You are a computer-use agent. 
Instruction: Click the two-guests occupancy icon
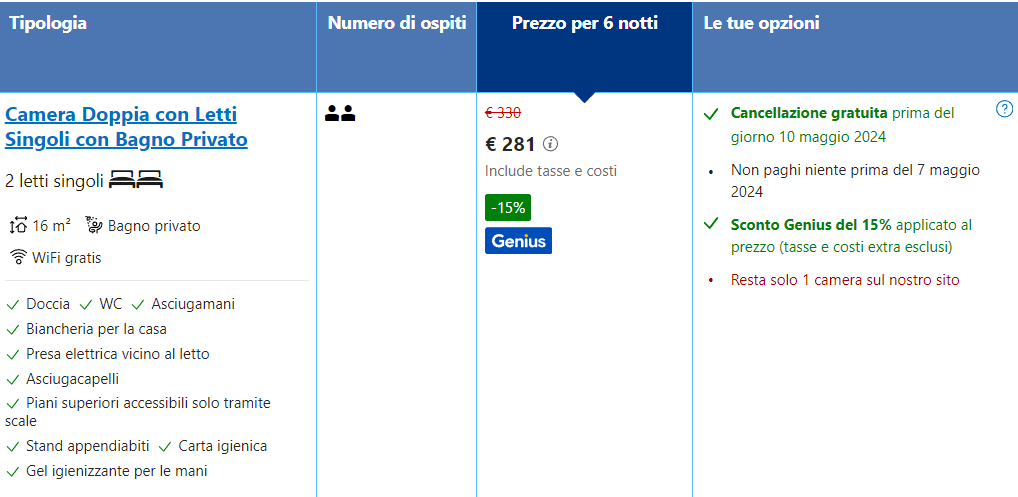[340, 114]
